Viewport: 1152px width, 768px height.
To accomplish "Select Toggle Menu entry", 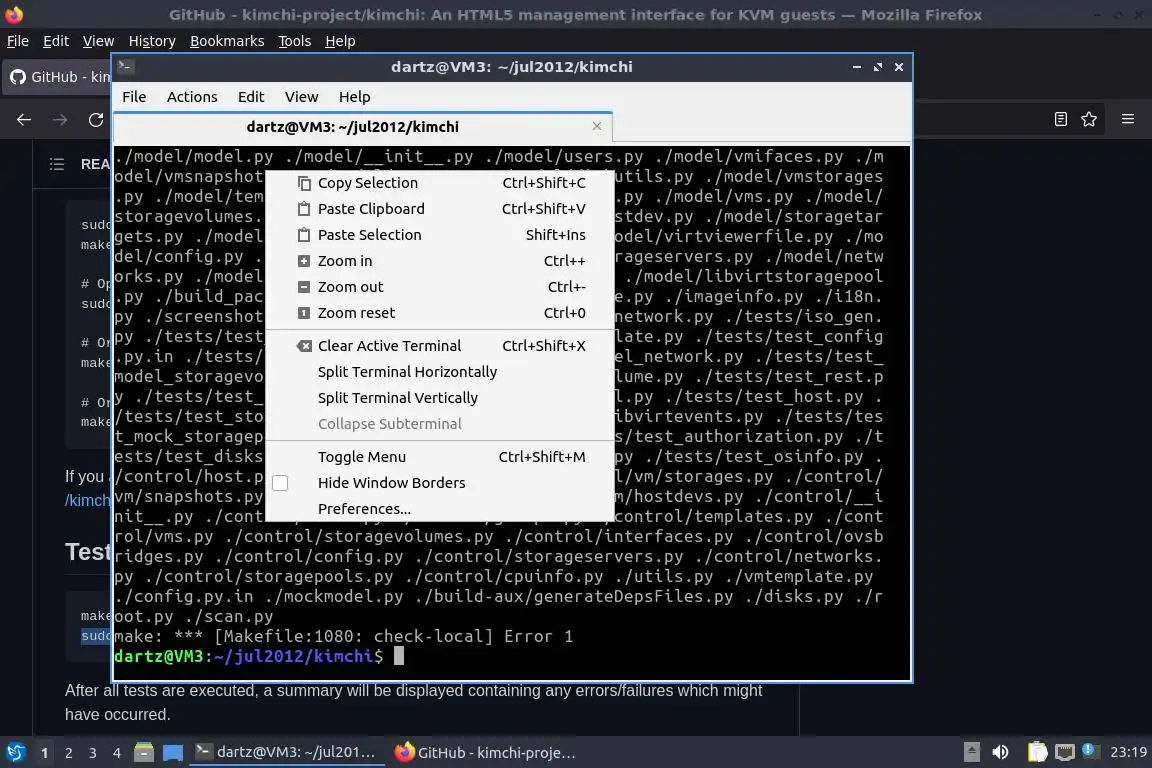I will pos(439,457).
